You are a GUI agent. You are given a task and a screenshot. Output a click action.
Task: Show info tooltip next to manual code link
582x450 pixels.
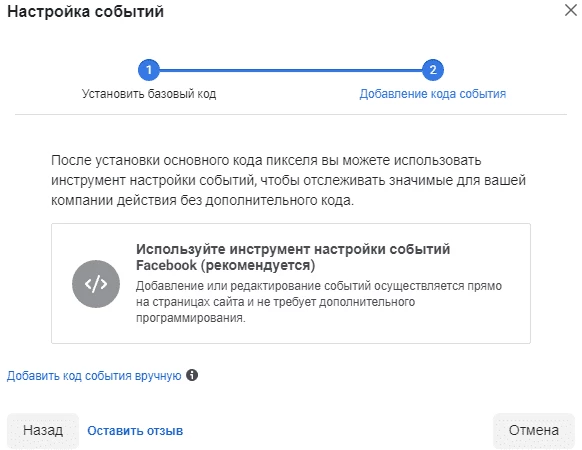[x=192, y=375]
